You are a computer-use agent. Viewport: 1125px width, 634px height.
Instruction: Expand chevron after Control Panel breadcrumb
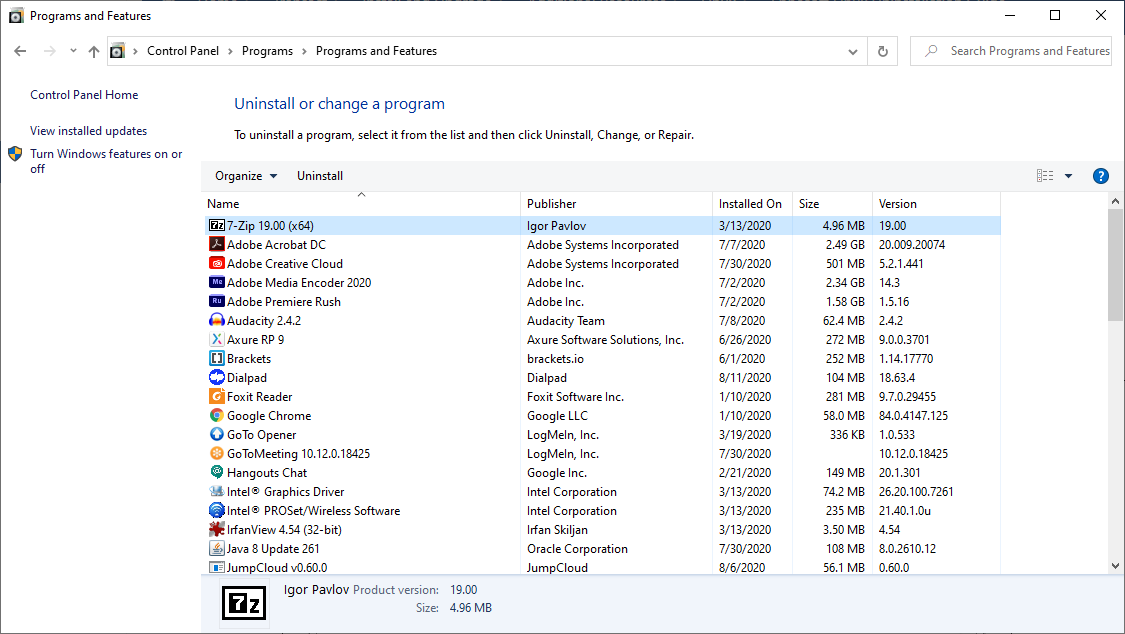click(230, 52)
